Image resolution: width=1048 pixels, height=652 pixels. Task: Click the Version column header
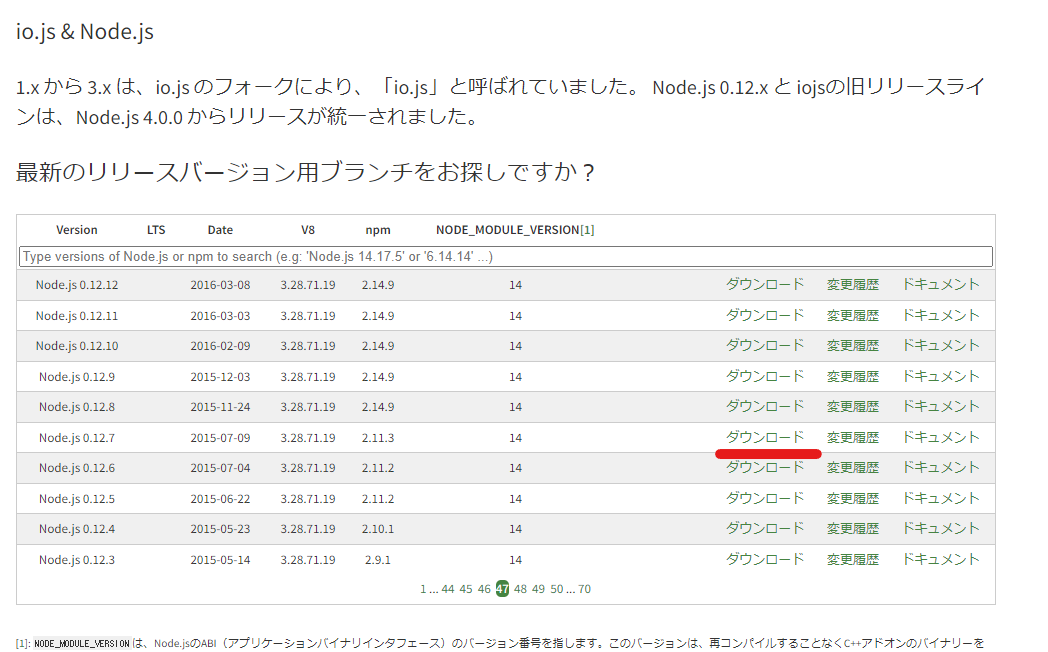77,230
